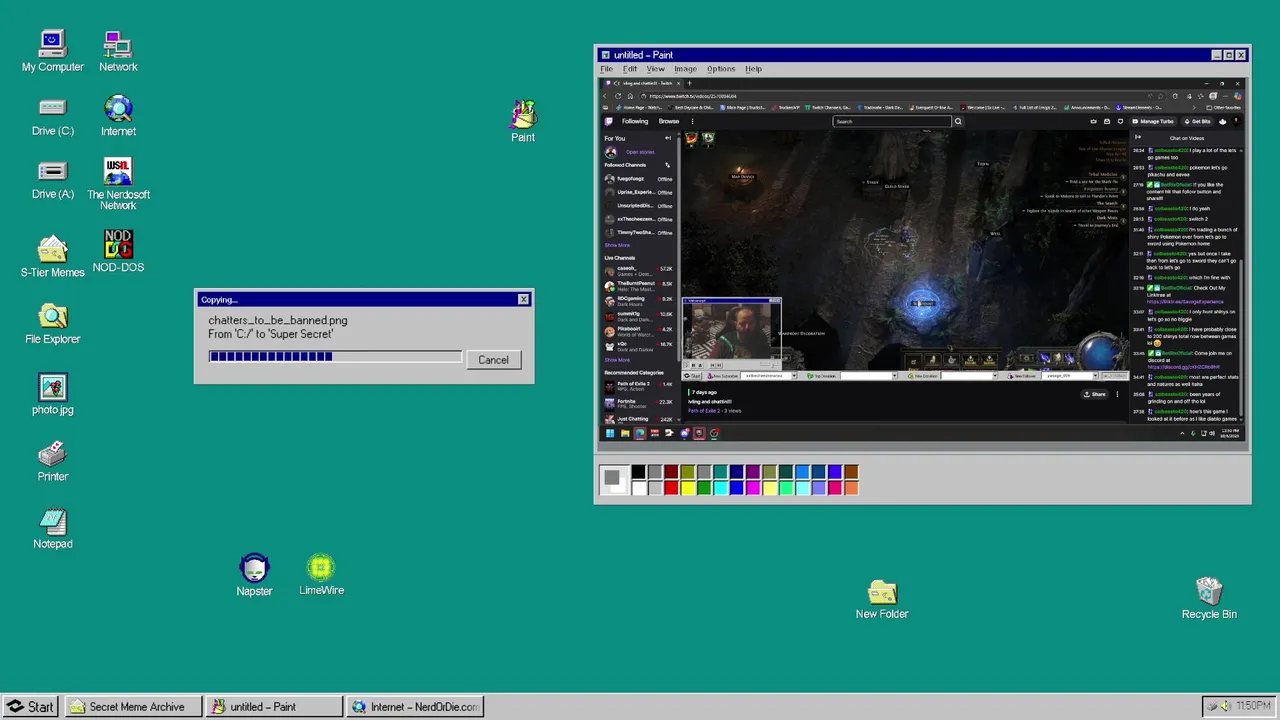The width and height of the screenshot is (1280, 720).
Task: Click Share button under the Twitch video
Action: pos(1094,394)
